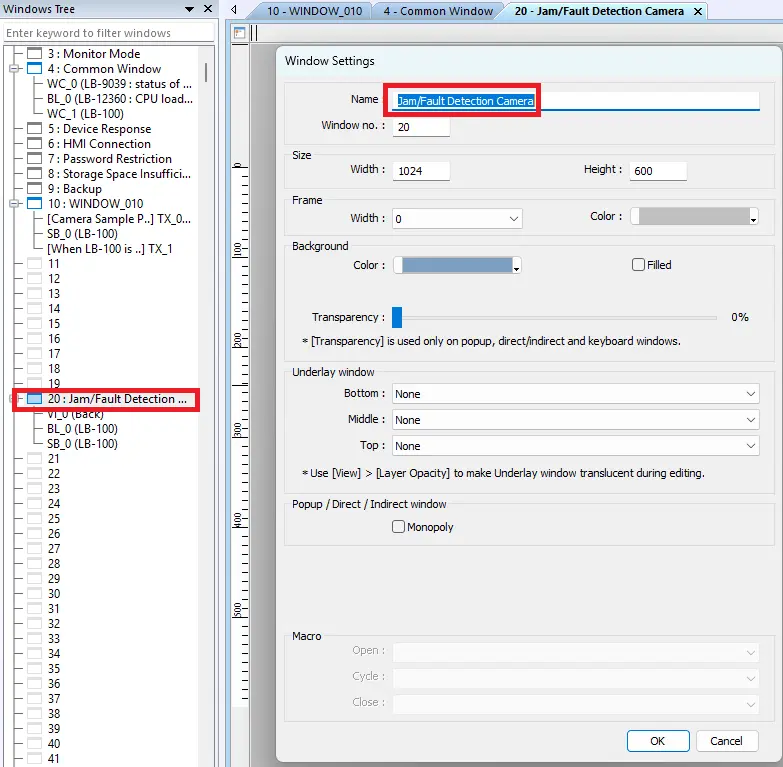The image size is (783, 767).
Task: Click the filter windows keyword box
Action: [x=108, y=33]
